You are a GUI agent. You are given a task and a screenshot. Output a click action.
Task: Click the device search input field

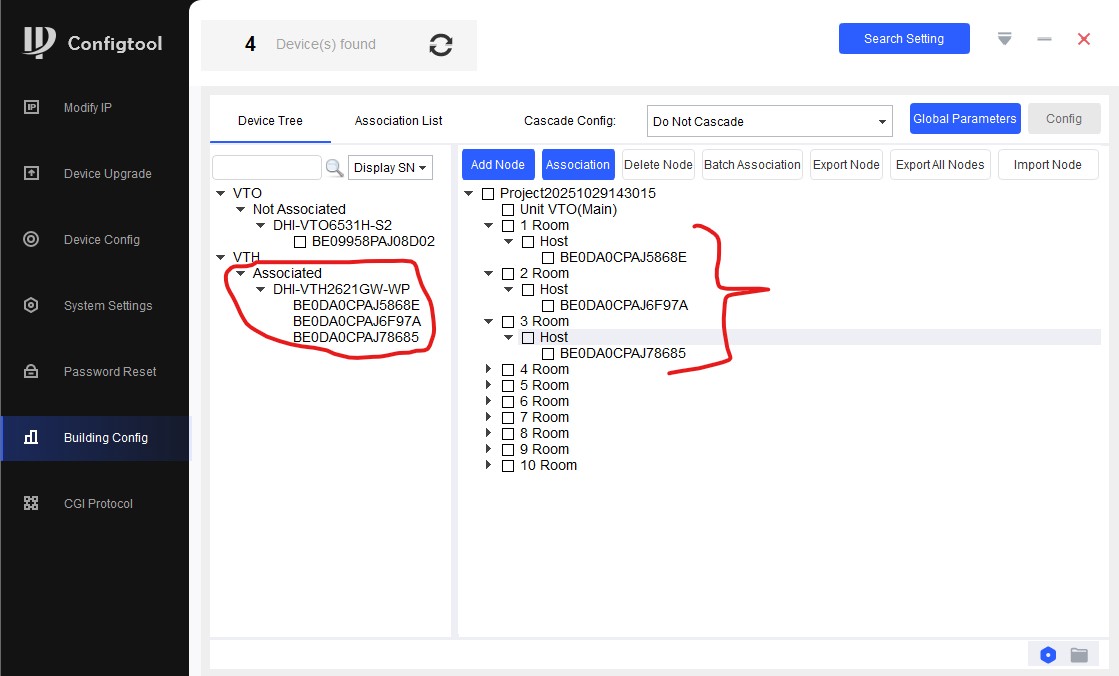[x=266, y=168]
